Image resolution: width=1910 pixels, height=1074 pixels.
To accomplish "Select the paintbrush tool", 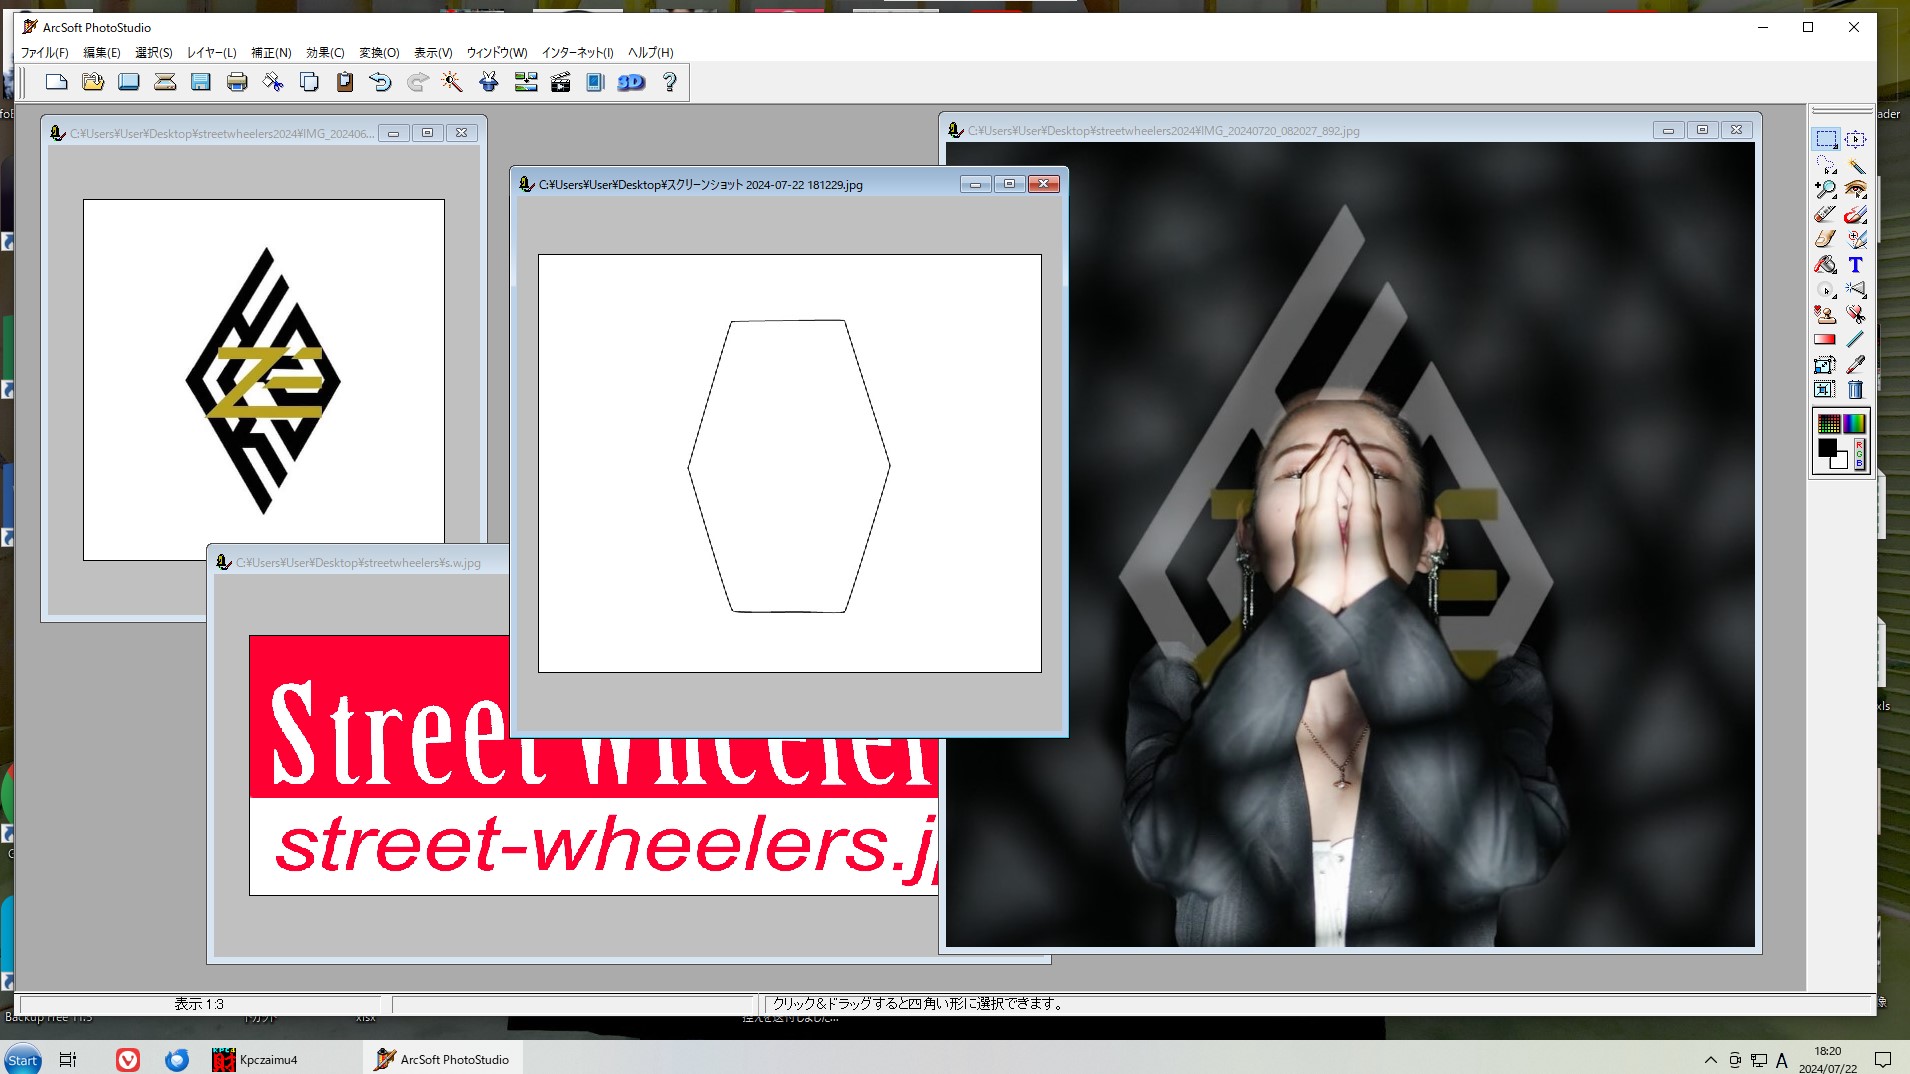I will point(1856,214).
